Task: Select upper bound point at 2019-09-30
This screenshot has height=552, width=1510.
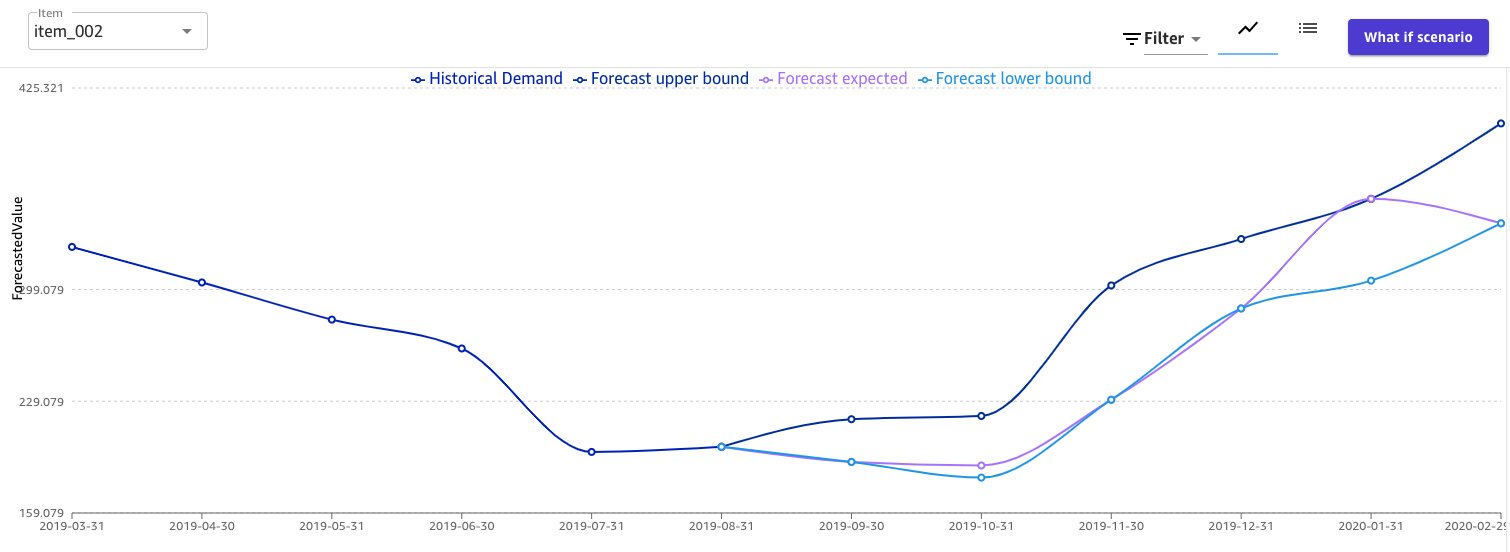Action: pyautogui.click(x=851, y=419)
